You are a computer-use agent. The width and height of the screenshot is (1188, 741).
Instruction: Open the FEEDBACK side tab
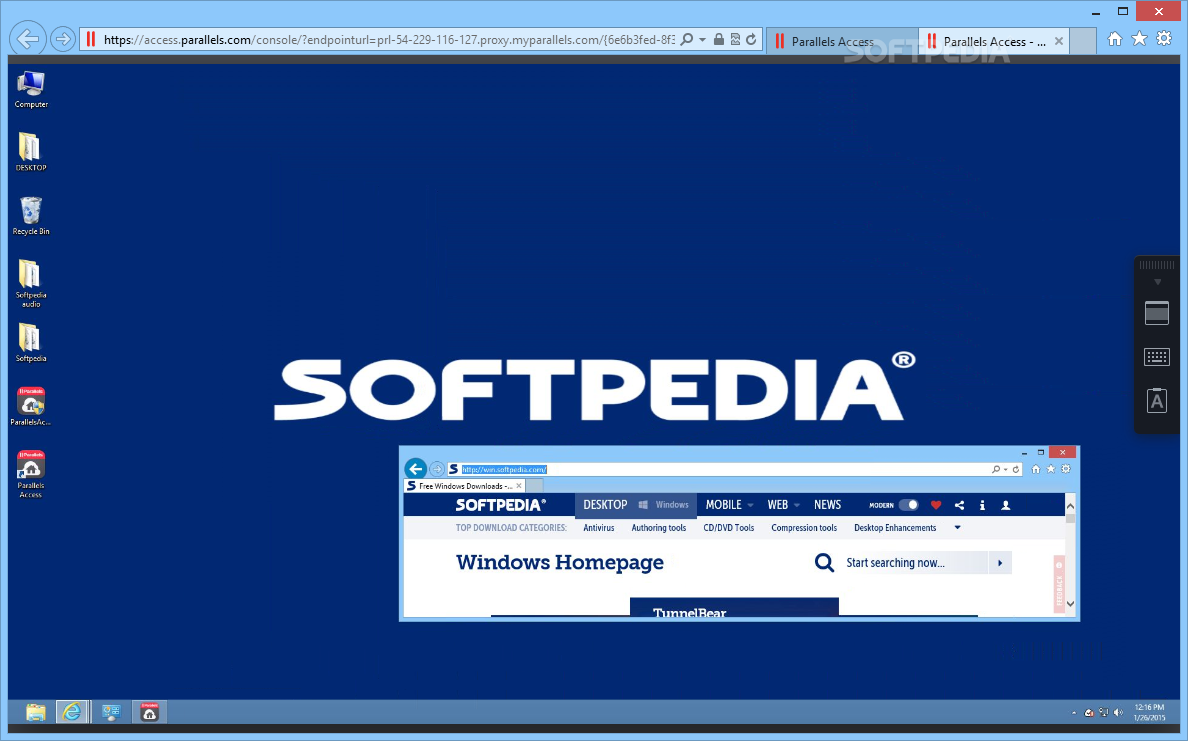click(1059, 583)
